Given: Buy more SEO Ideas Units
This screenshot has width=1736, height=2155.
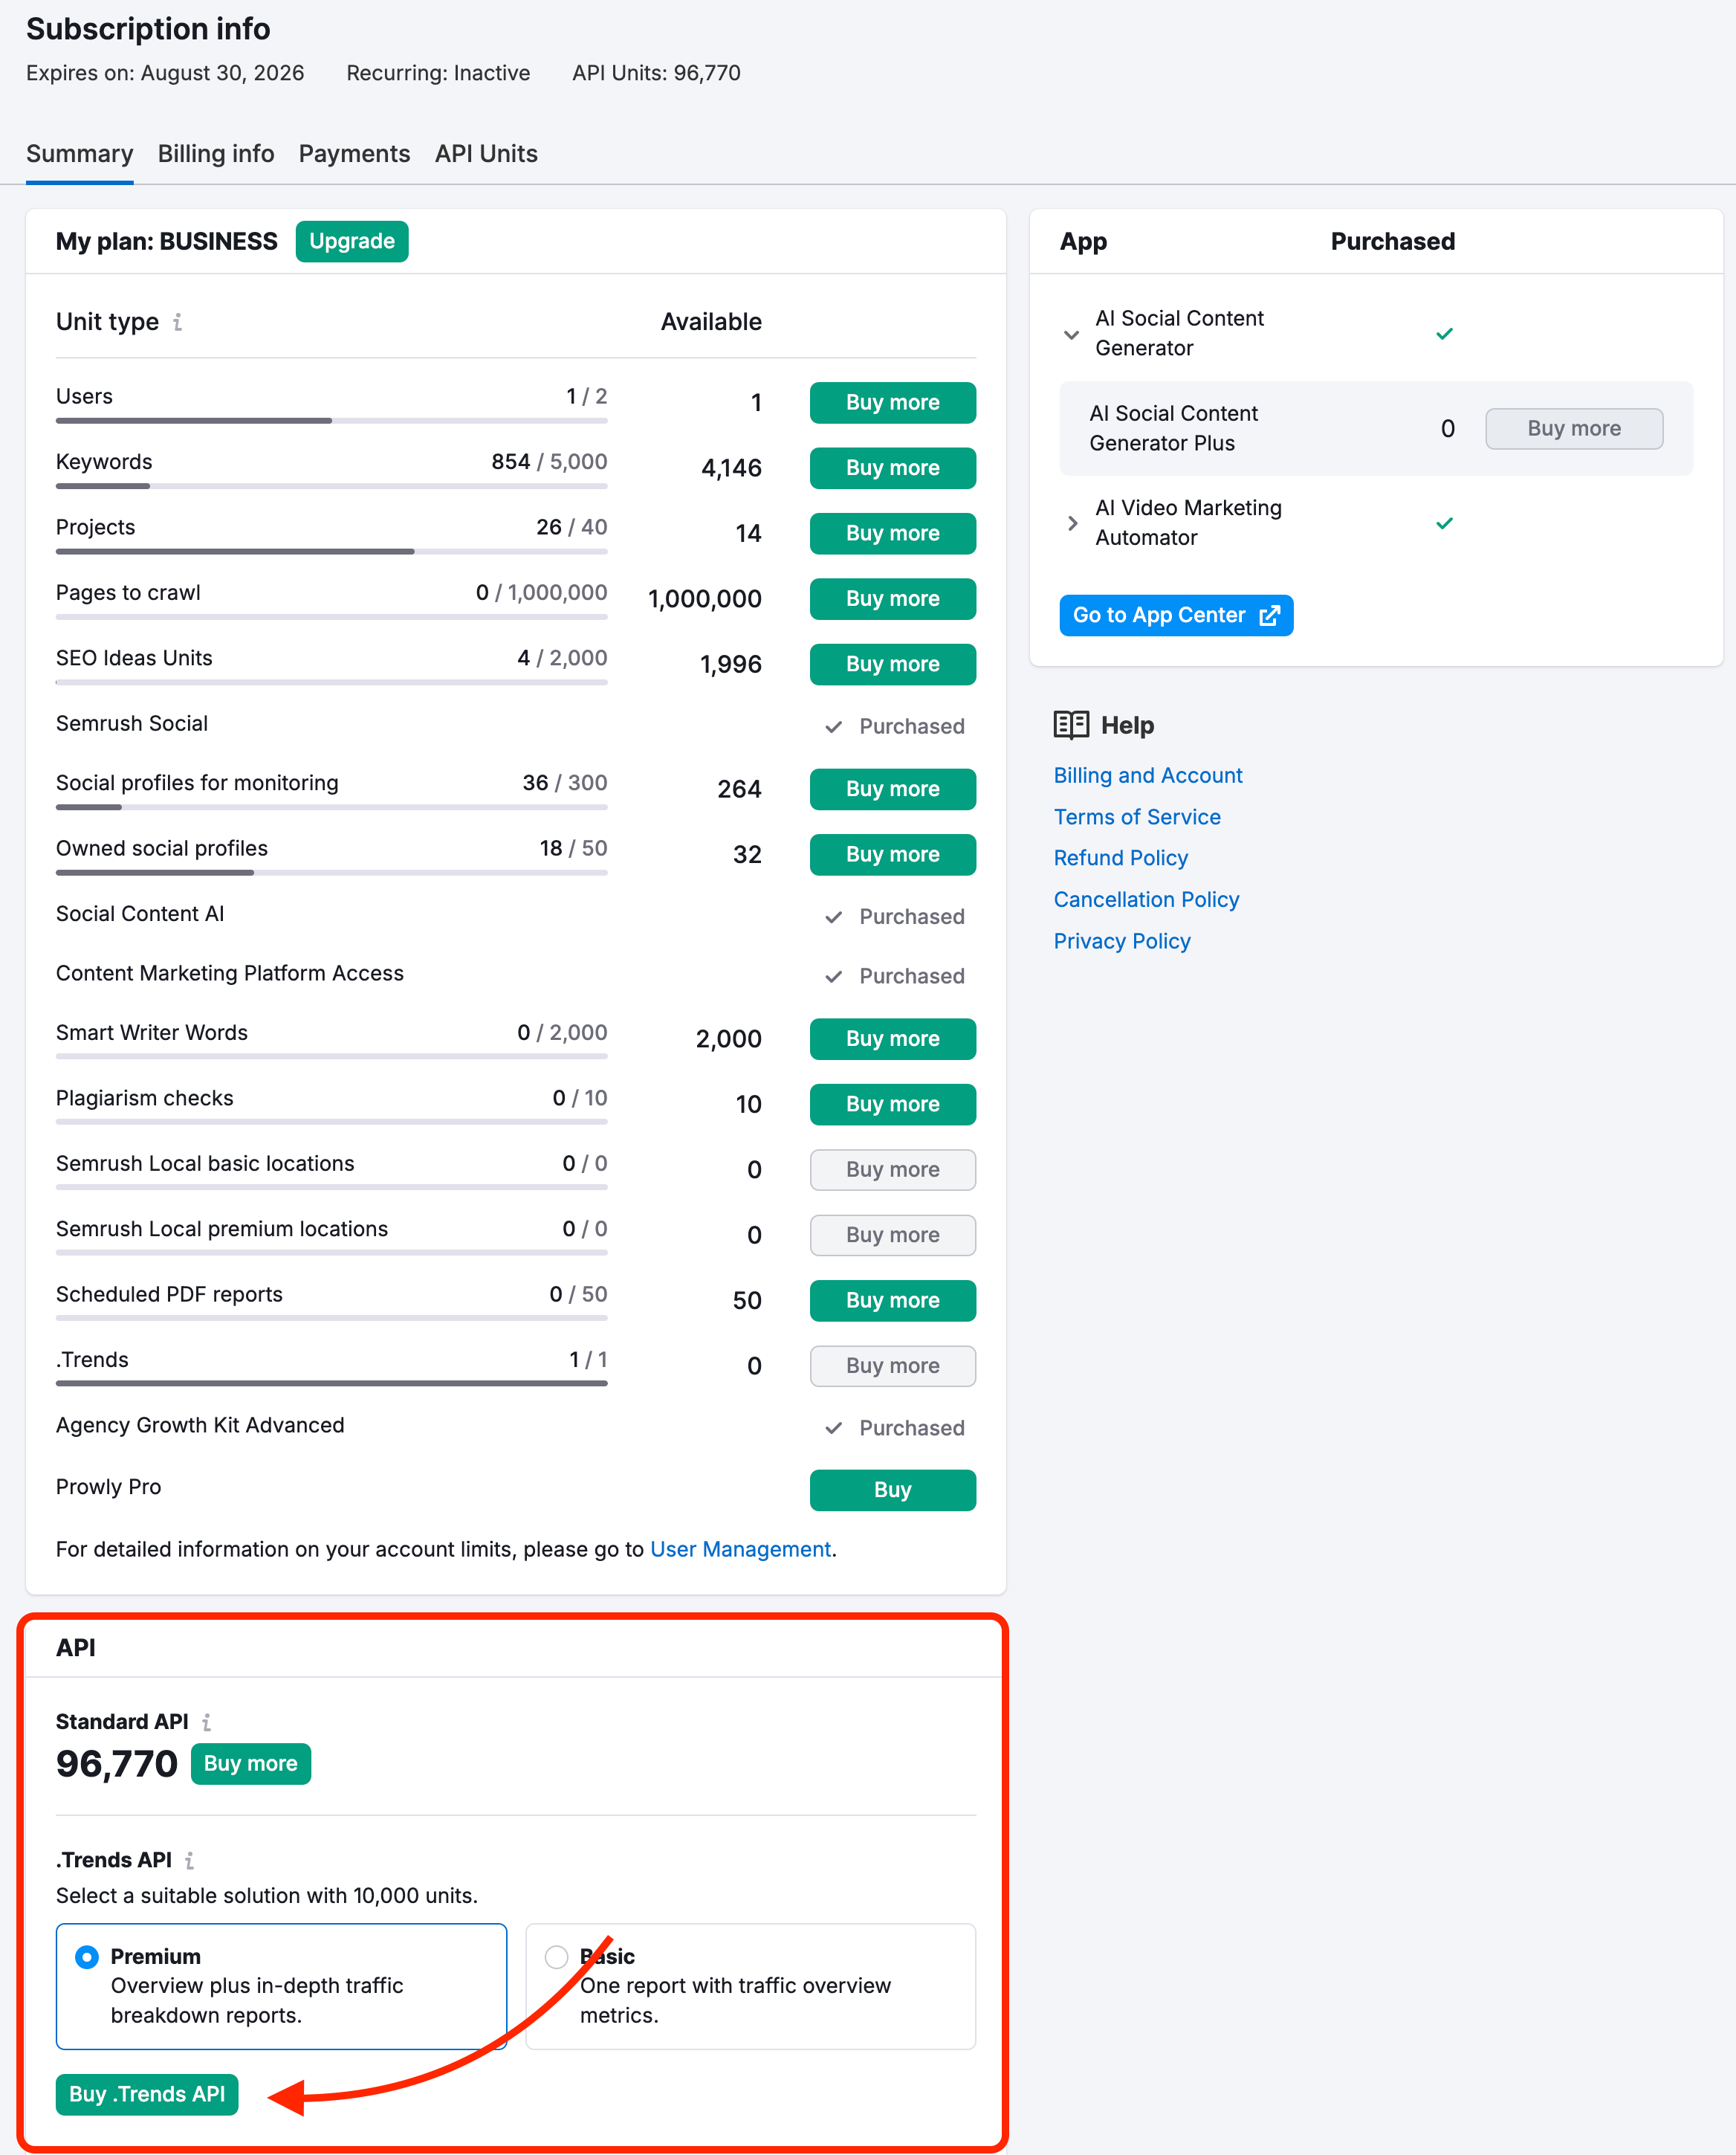Looking at the screenshot, I should pyautogui.click(x=892, y=664).
